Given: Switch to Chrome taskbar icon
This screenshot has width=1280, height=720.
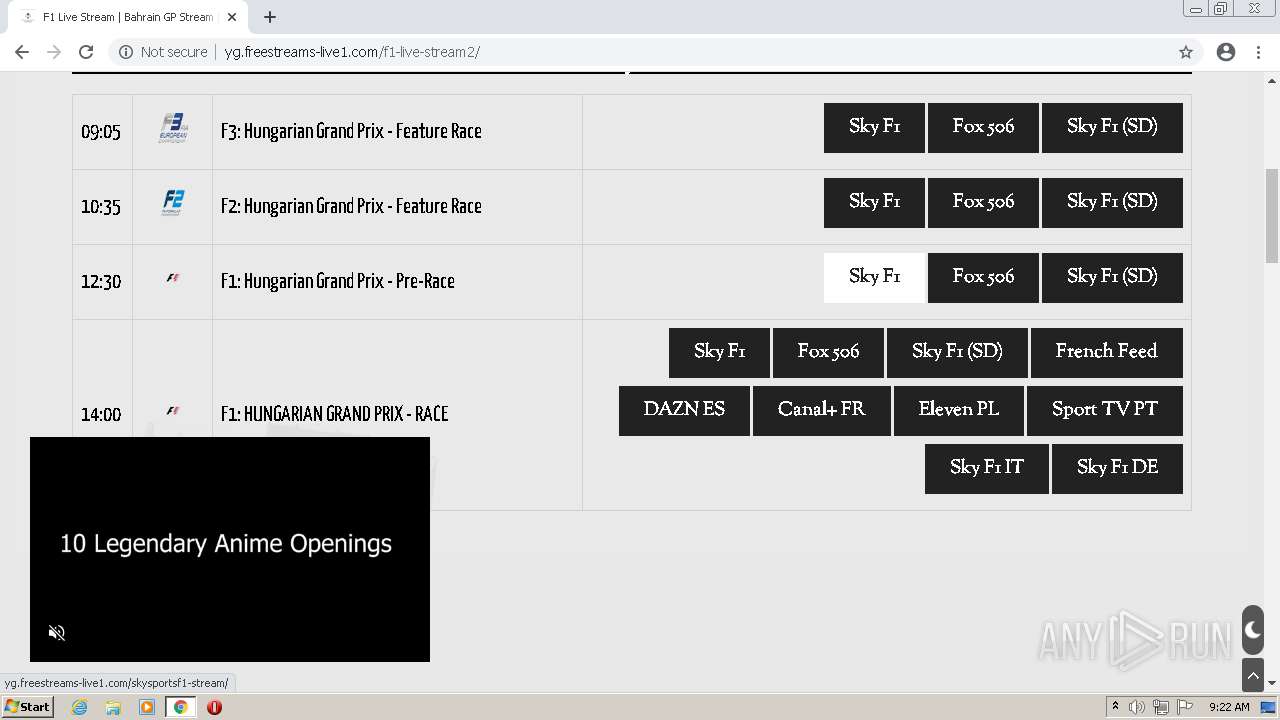Looking at the screenshot, I should tap(181, 707).
